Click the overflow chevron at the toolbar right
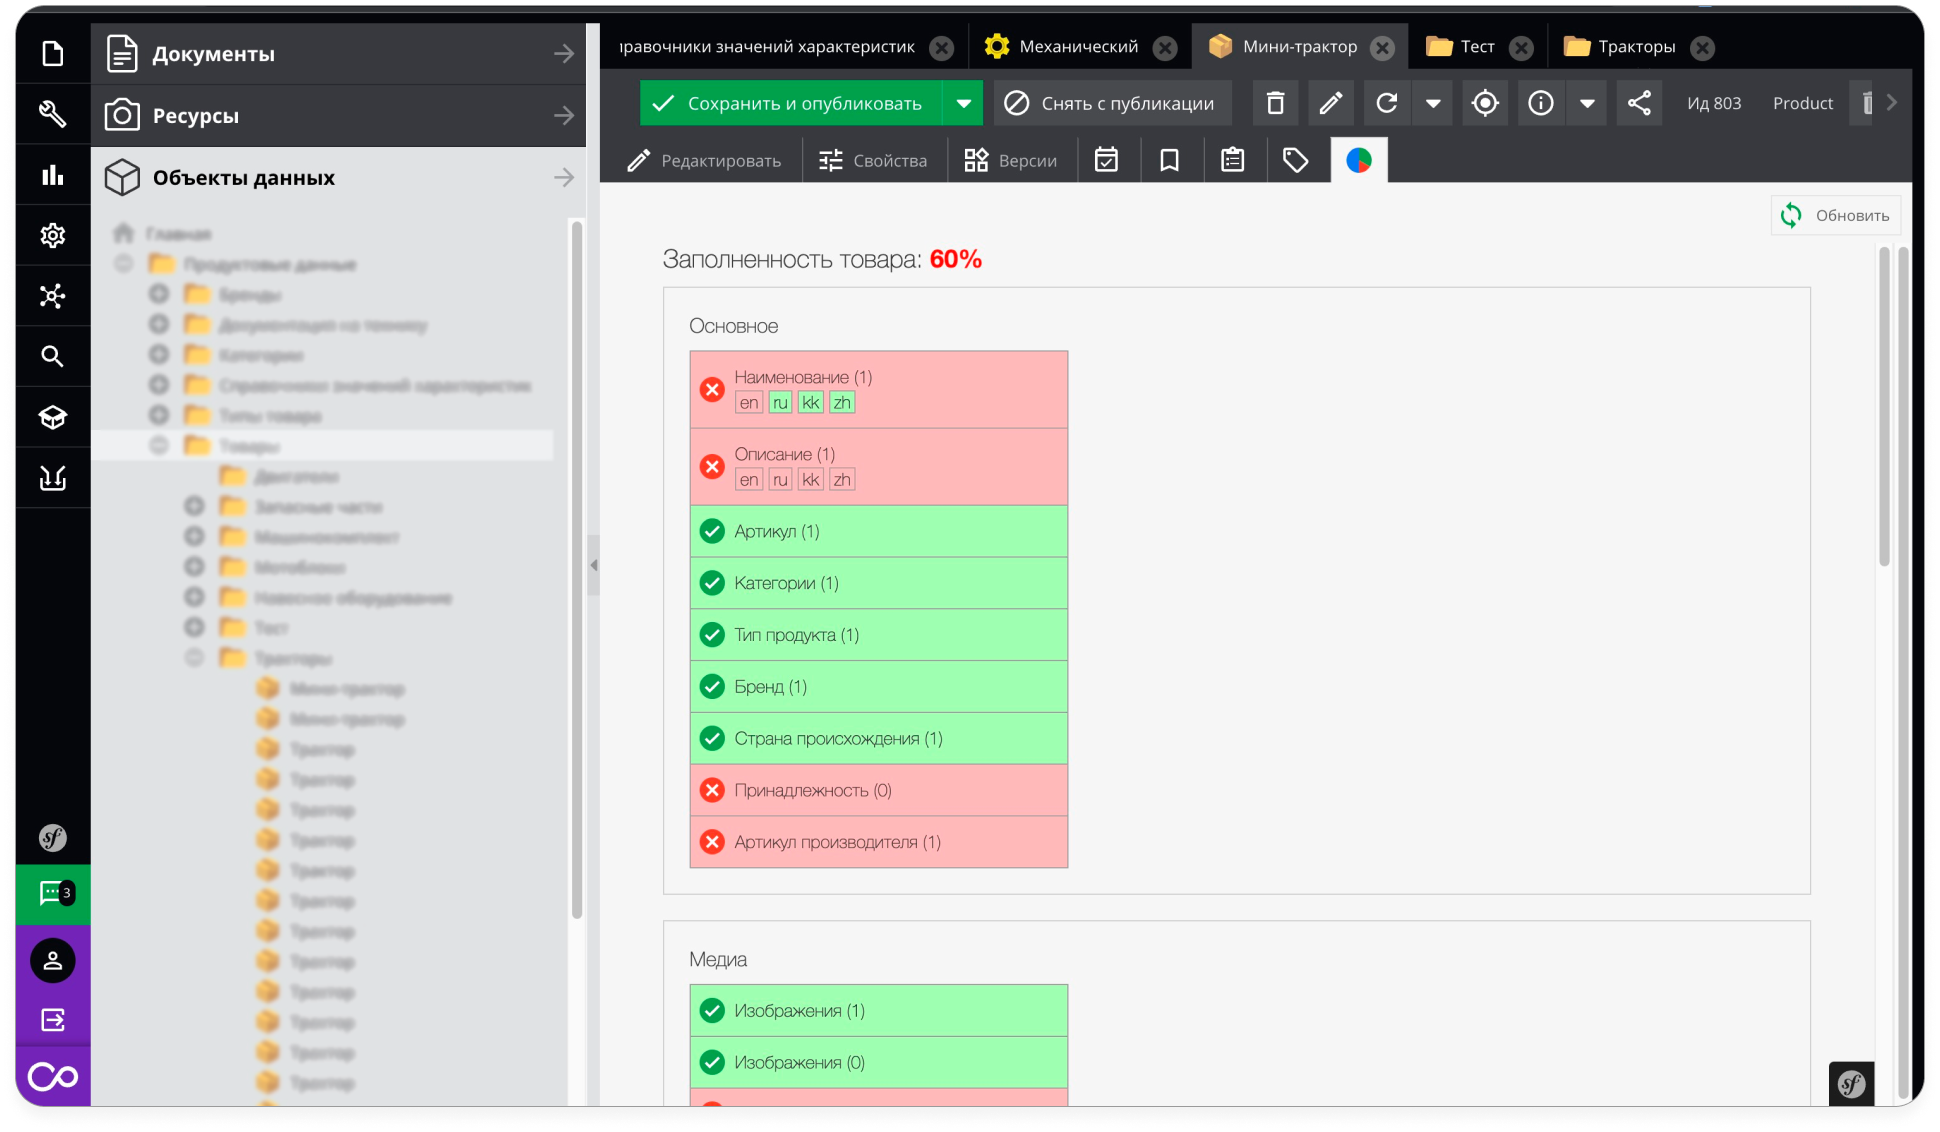Viewport: 1940px width, 1132px height. pyautogui.click(x=1891, y=103)
